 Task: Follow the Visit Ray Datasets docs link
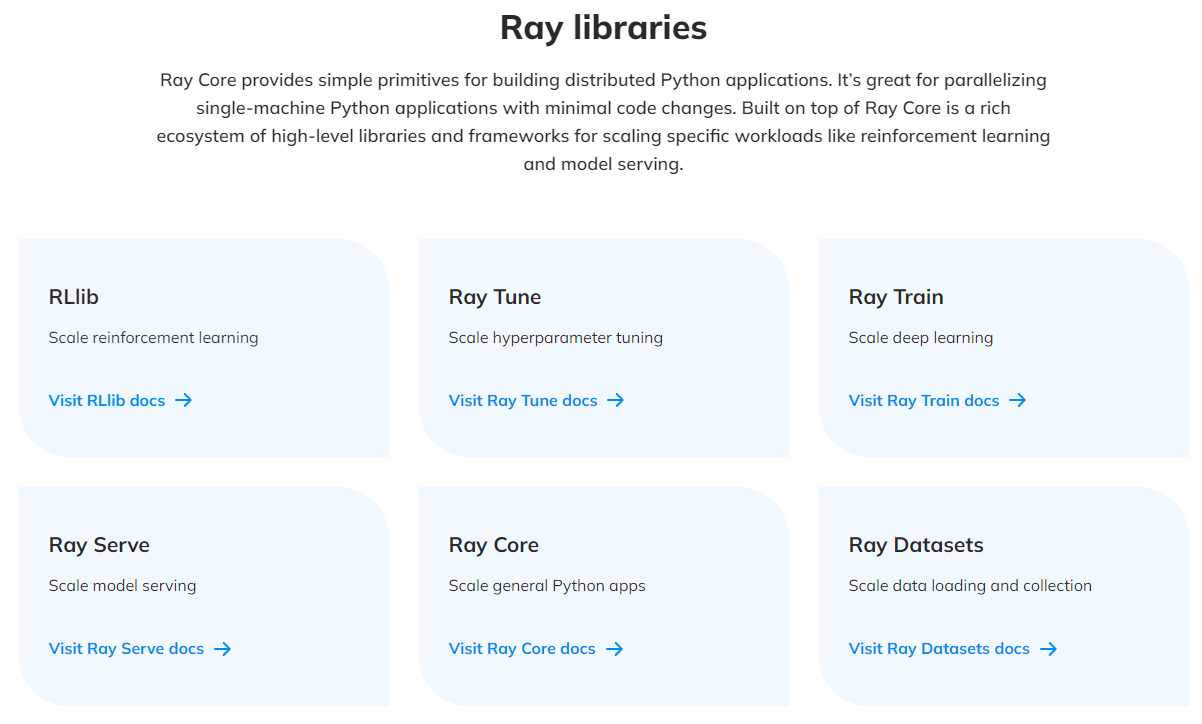939,649
